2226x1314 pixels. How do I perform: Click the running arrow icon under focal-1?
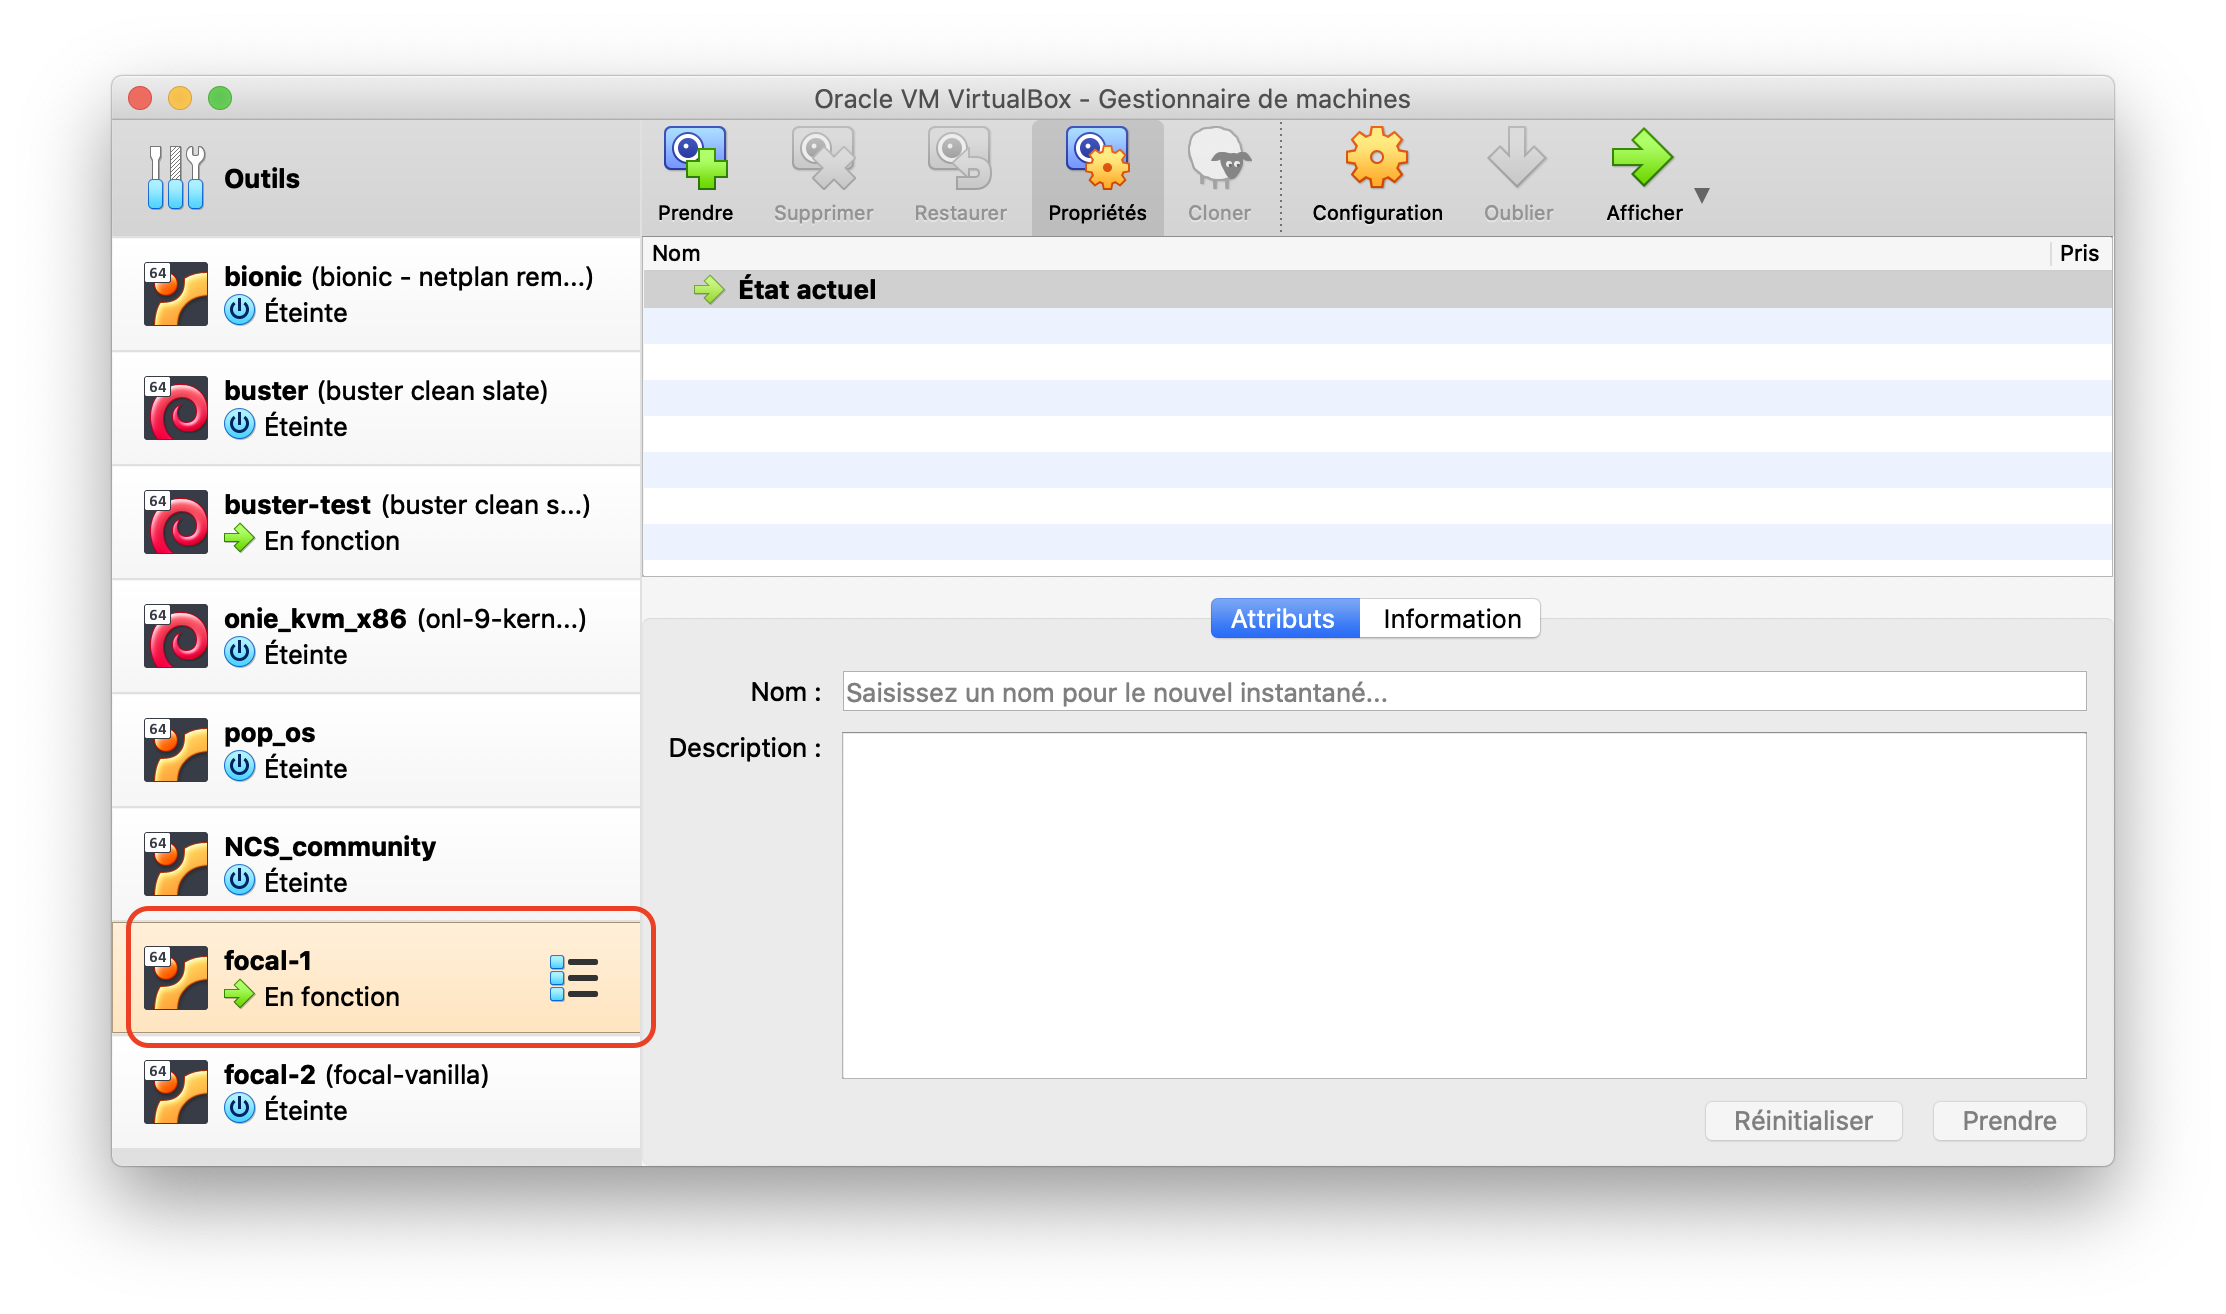click(x=240, y=995)
